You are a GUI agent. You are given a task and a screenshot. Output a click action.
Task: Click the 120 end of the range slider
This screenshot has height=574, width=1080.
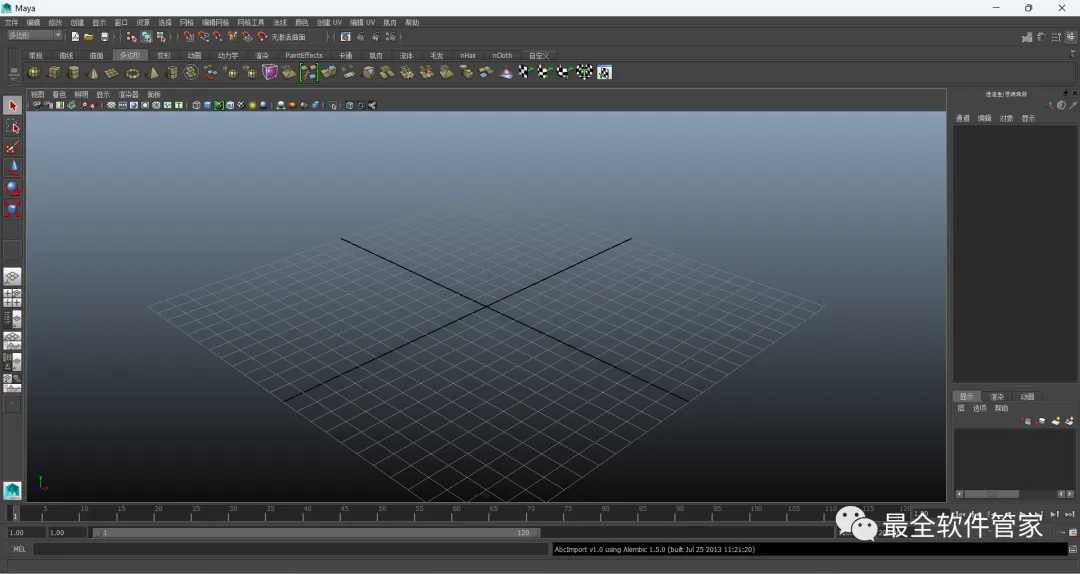523,533
